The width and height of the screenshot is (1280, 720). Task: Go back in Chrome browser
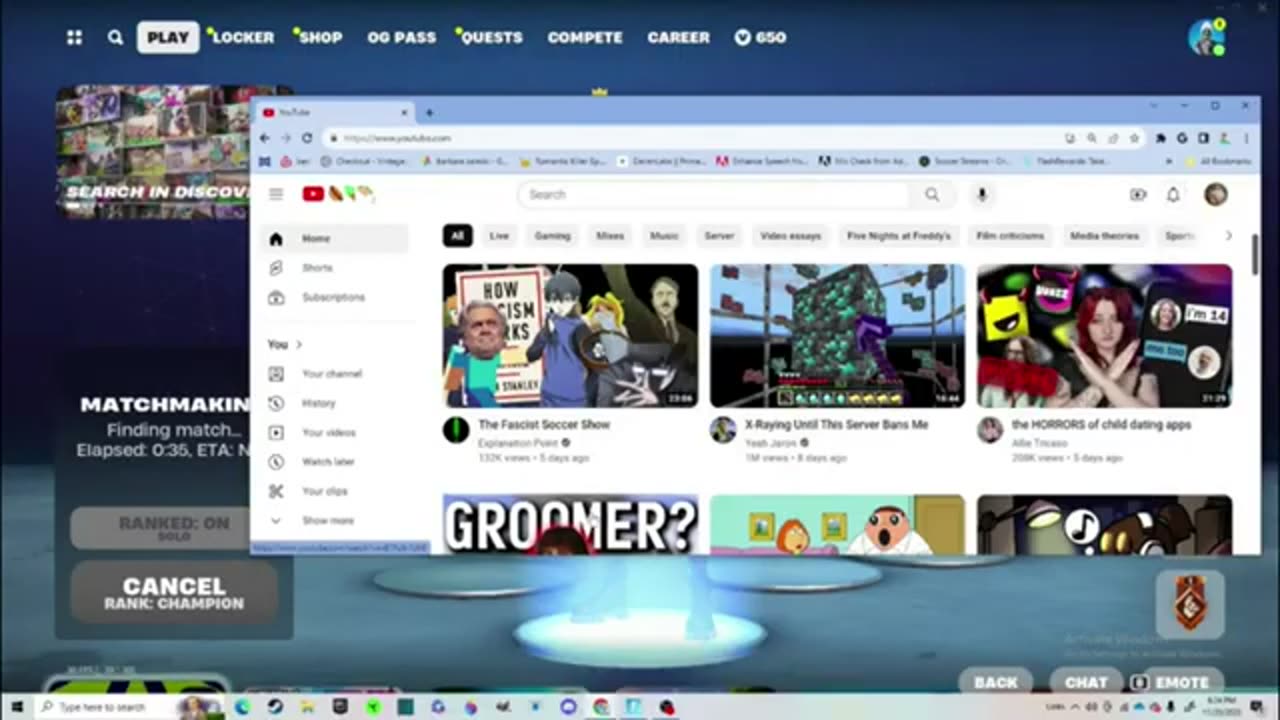tap(267, 138)
